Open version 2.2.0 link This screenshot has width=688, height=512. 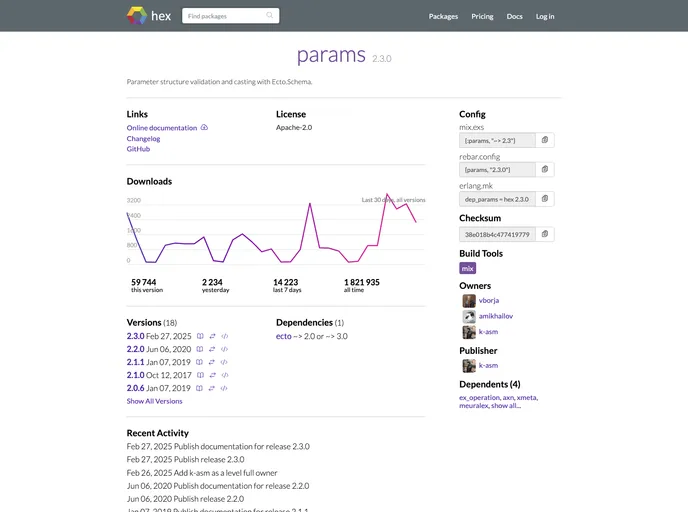(135, 349)
